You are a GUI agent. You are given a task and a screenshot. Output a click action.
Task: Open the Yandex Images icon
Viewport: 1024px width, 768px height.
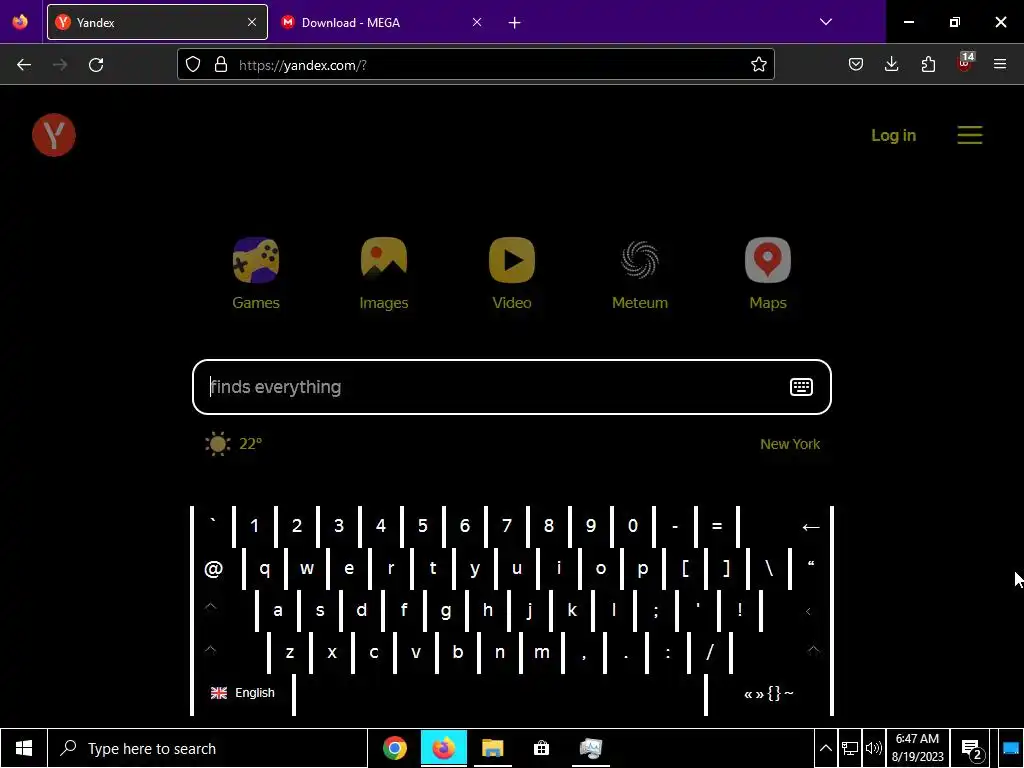tap(384, 260)
